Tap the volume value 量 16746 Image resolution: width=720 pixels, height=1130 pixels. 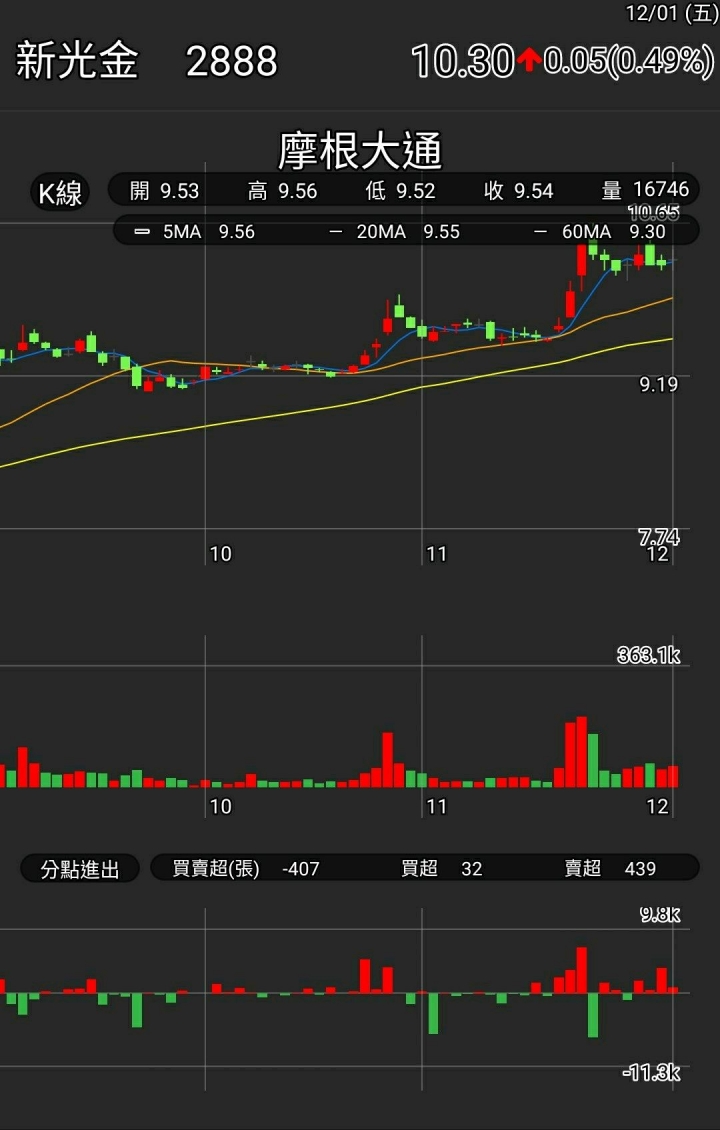tap(645, 190)
